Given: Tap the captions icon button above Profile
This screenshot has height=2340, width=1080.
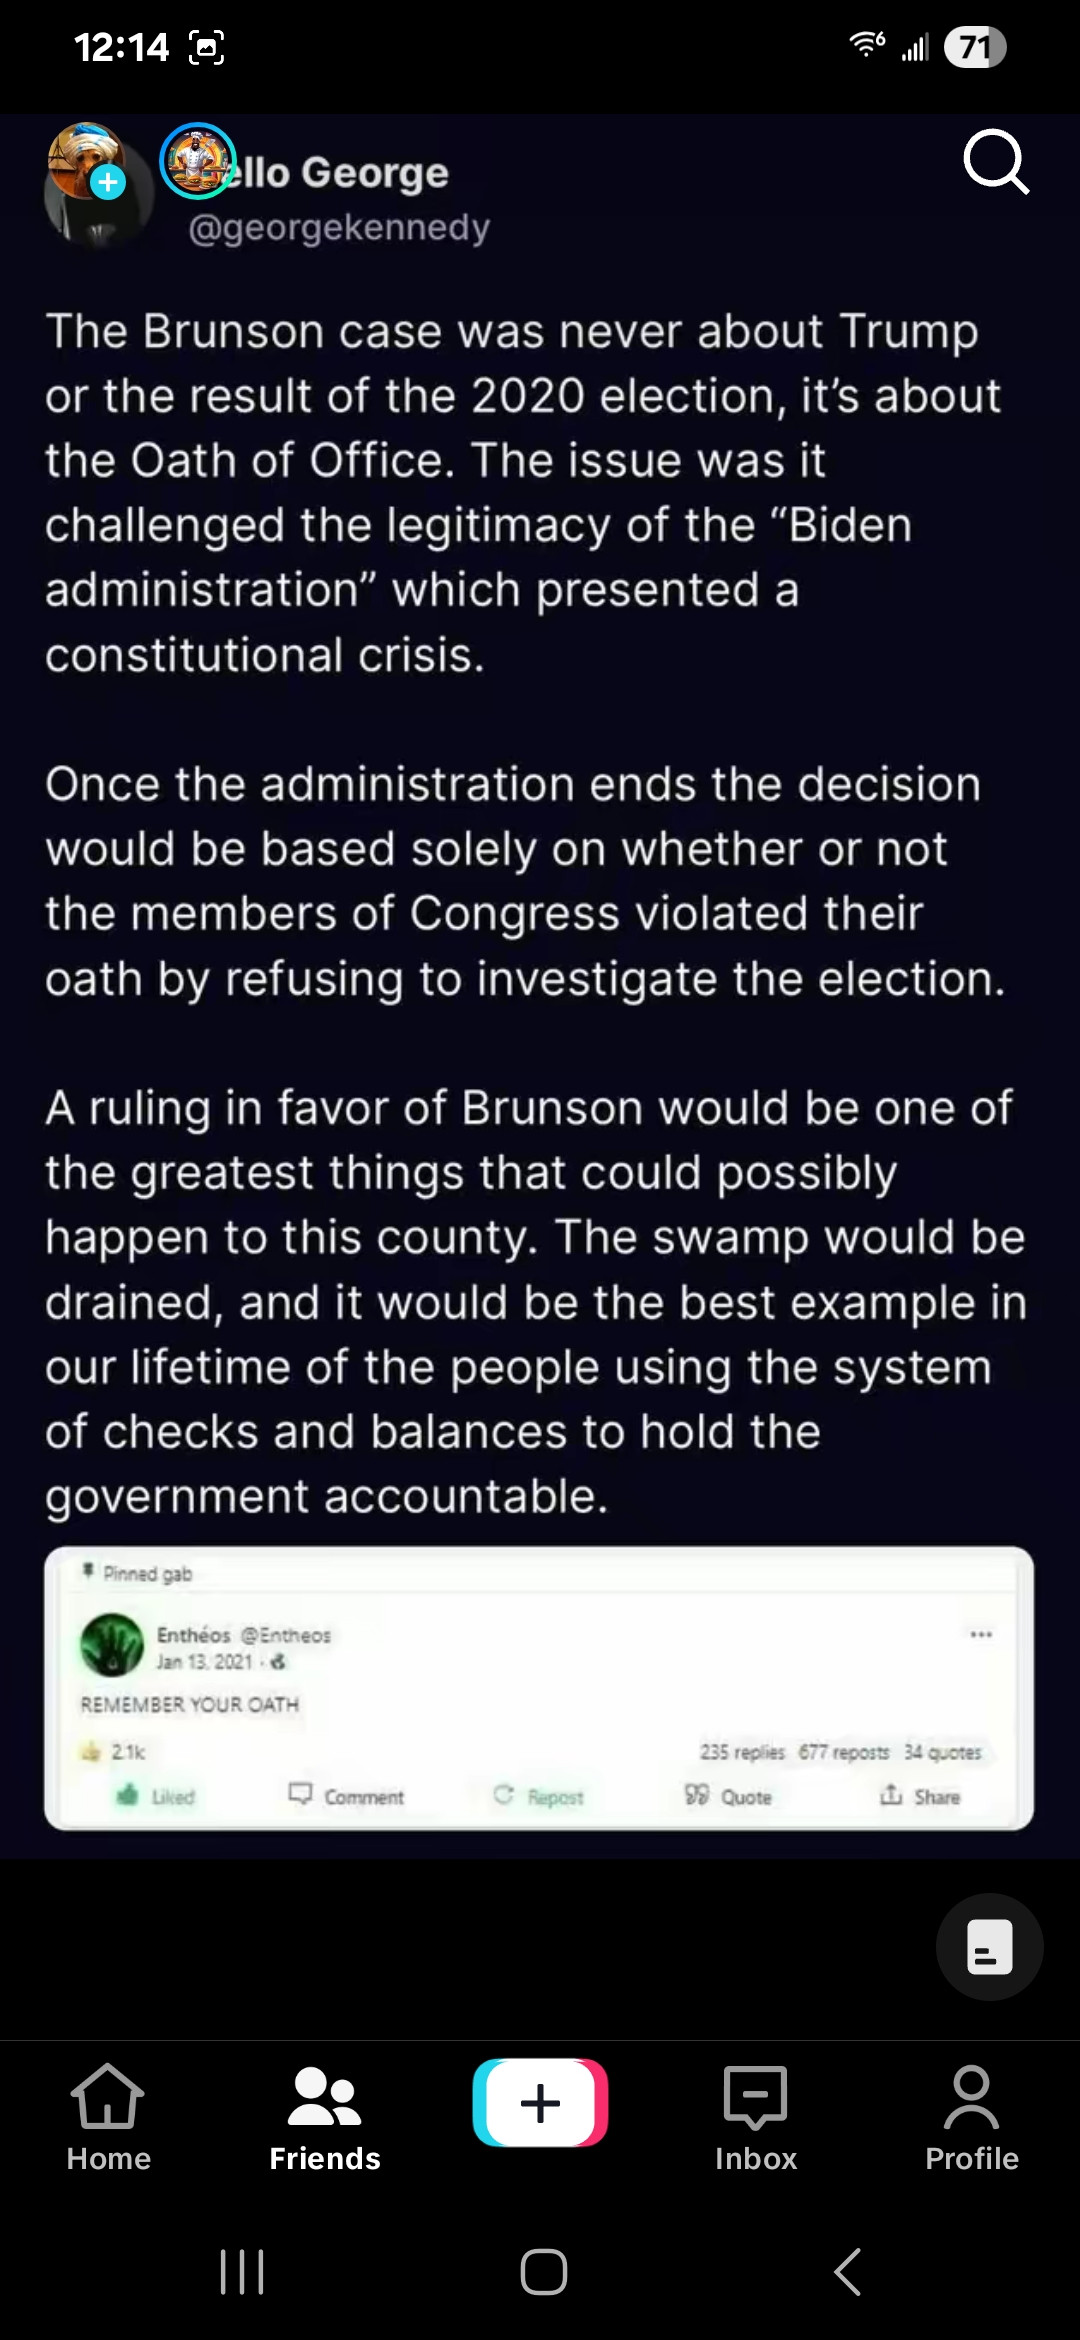Looking at the screenshot, I should [989, 1946].
